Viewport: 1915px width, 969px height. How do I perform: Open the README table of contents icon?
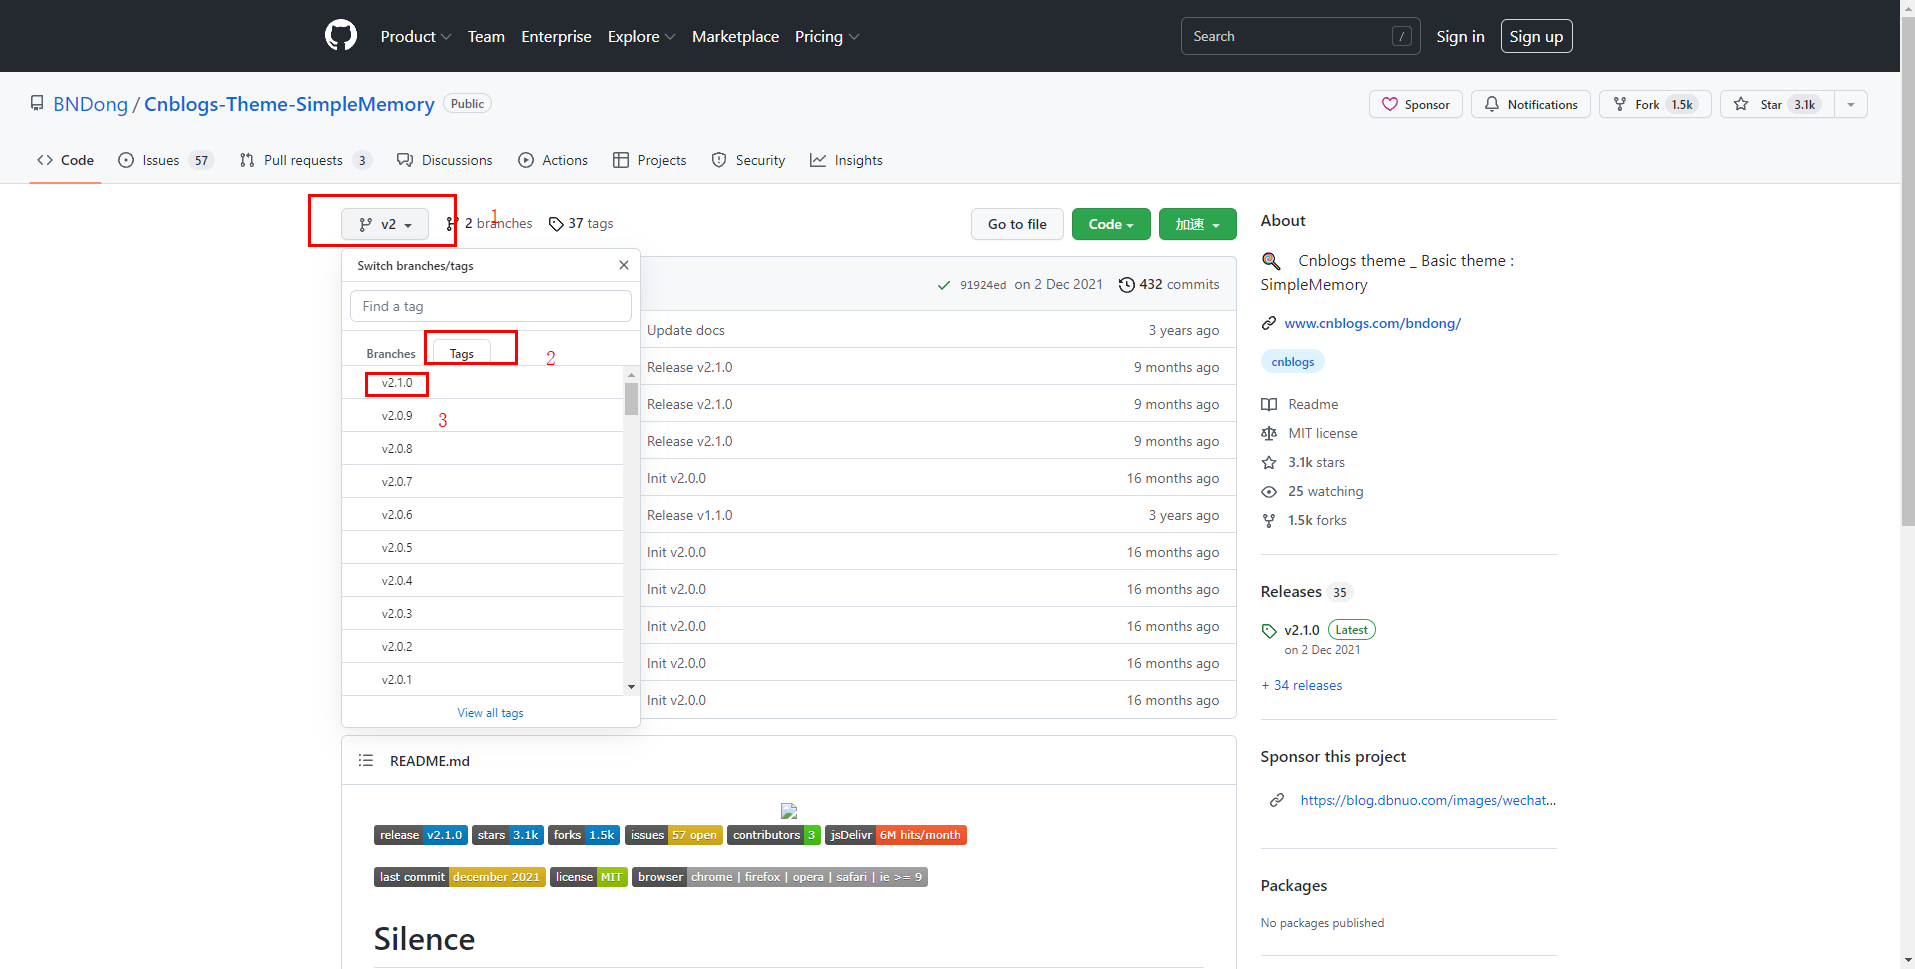click(366, 761)
